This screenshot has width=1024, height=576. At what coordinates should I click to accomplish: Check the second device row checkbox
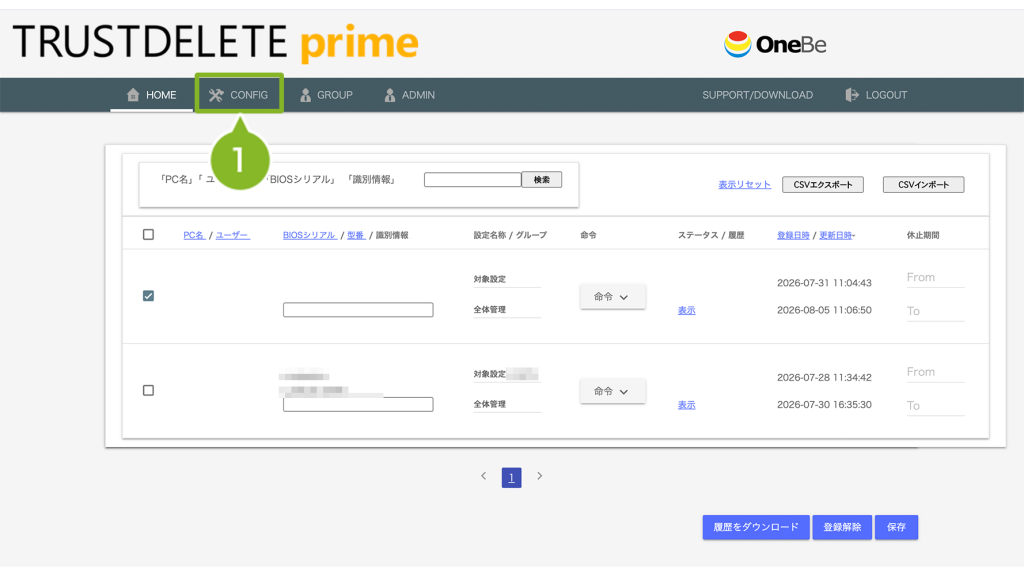148,391
